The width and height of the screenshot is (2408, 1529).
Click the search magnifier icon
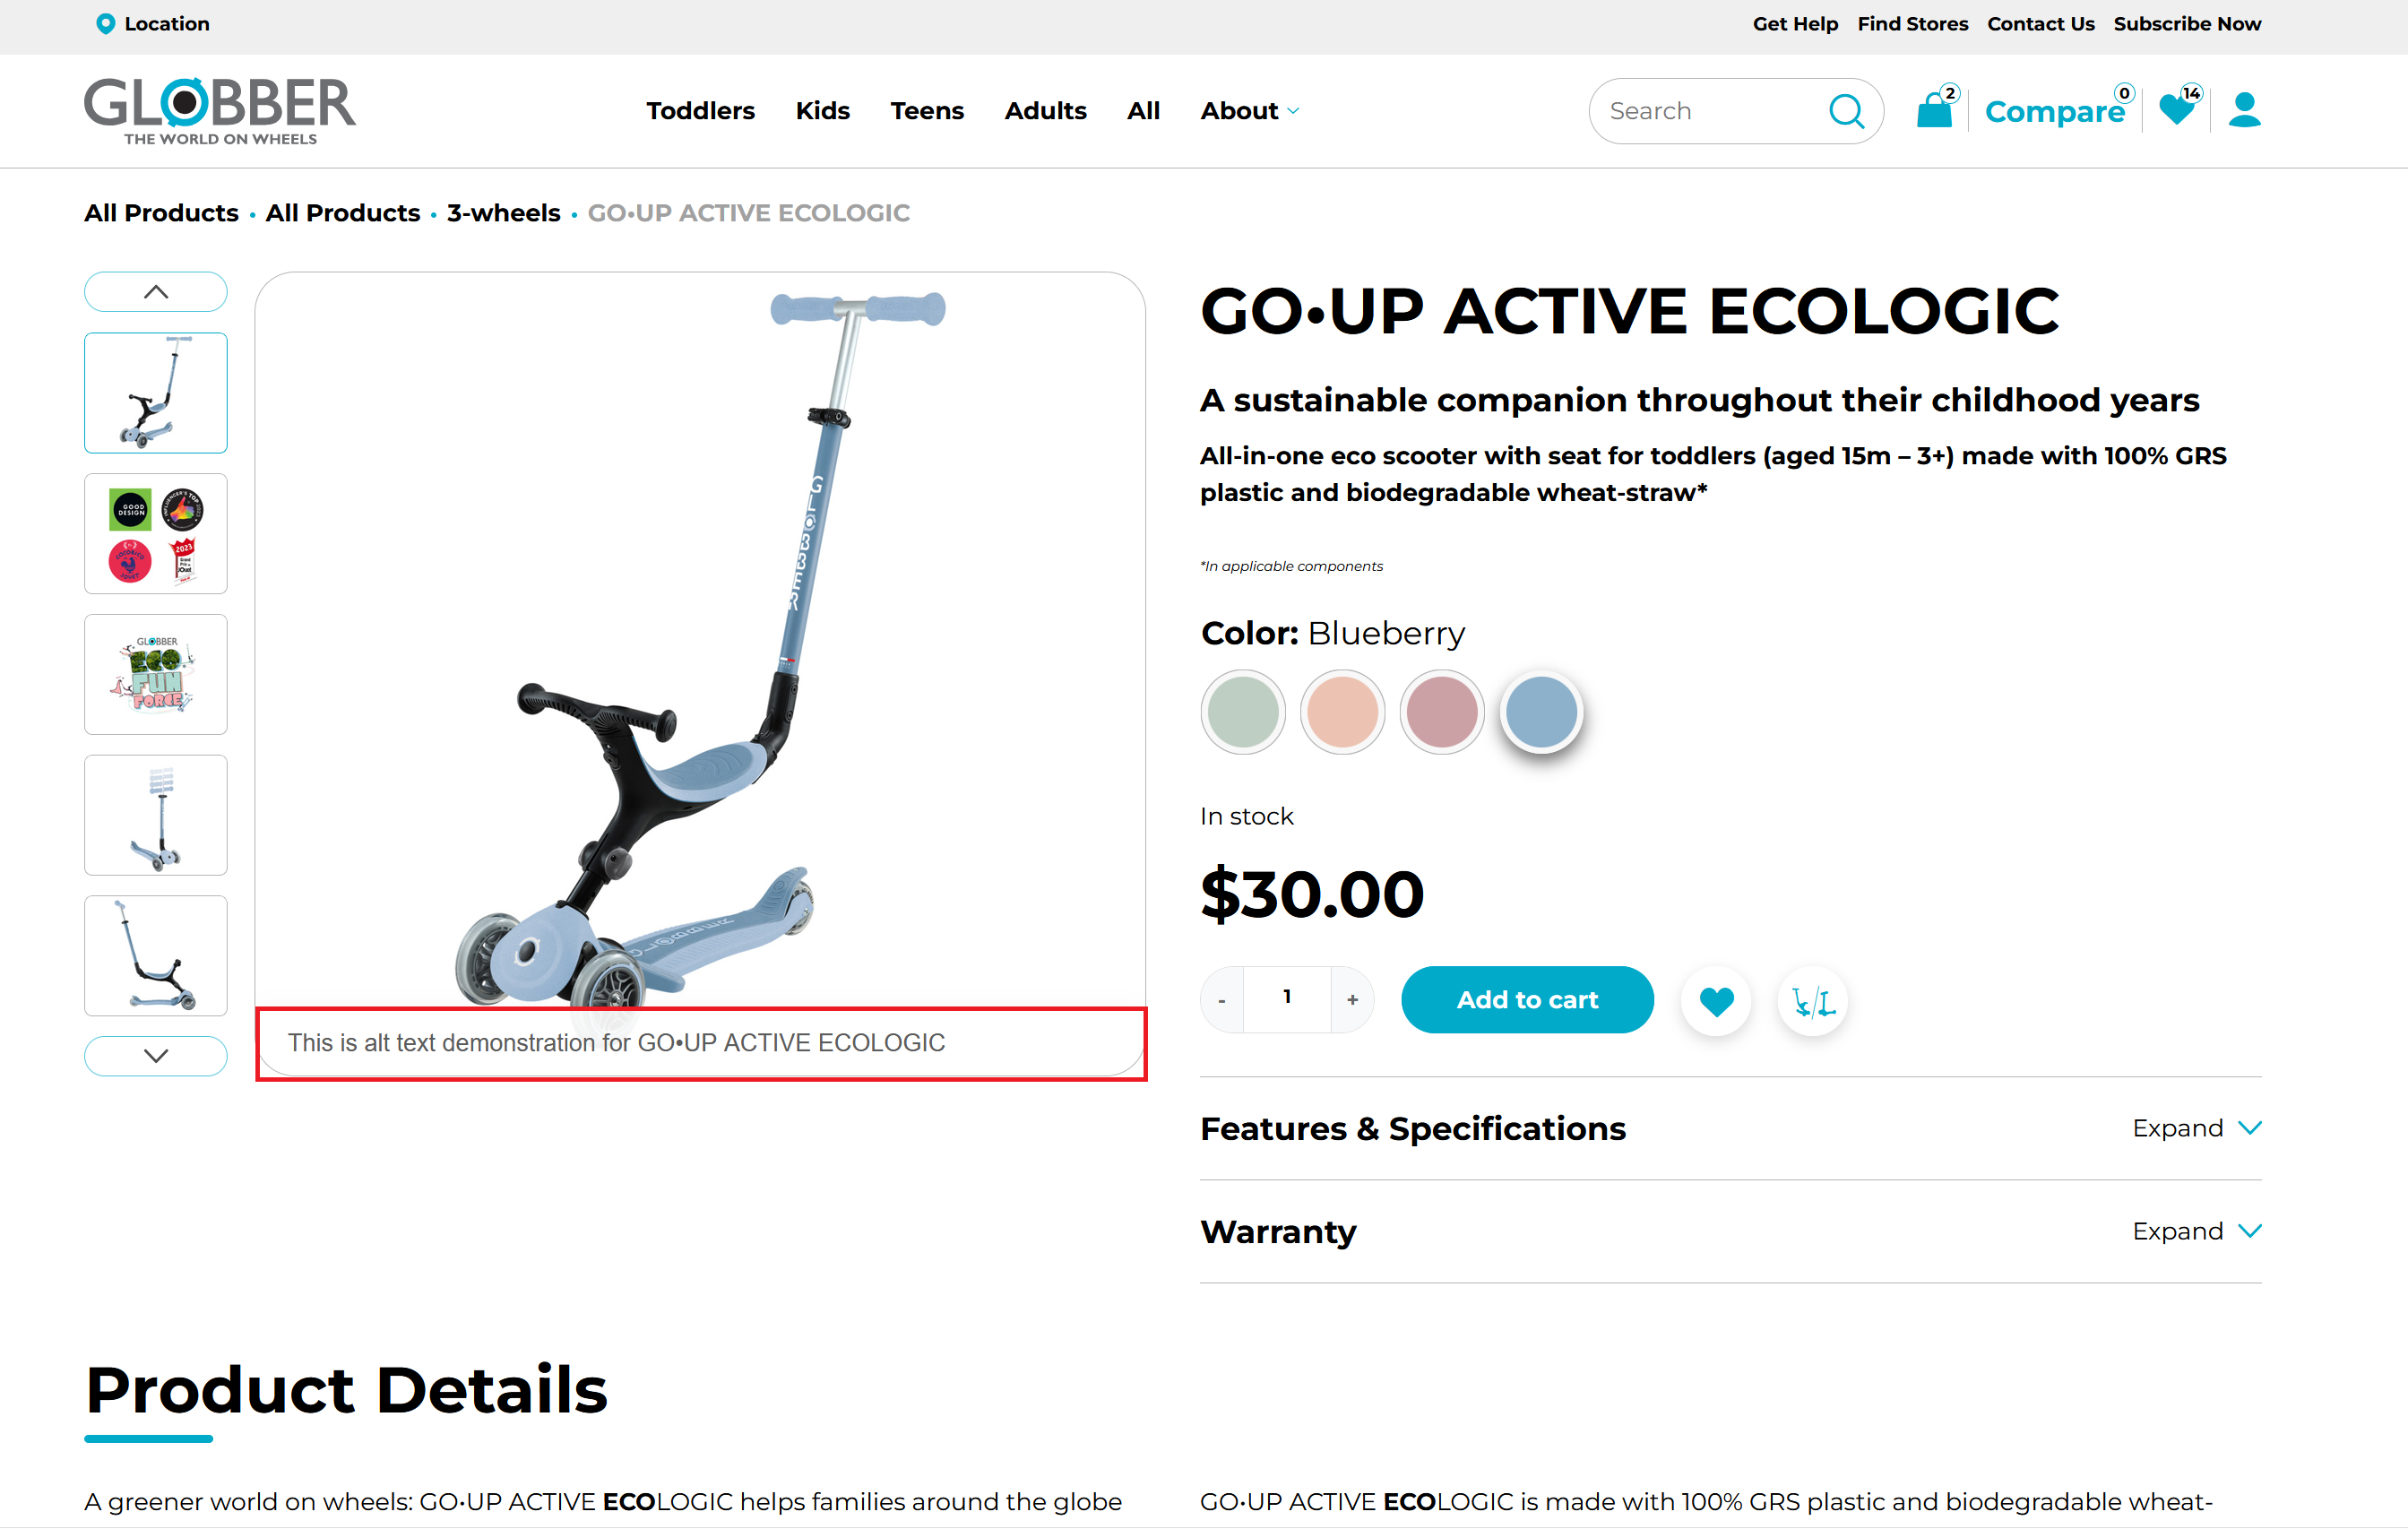click(x=1846, y=111)
